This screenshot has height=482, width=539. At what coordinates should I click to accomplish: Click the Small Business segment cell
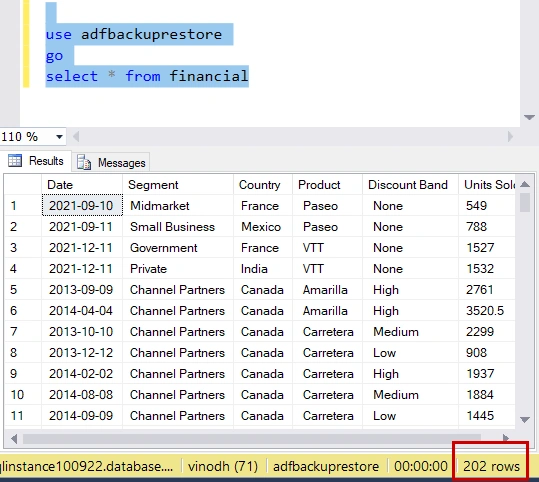(x=178, y=227)
